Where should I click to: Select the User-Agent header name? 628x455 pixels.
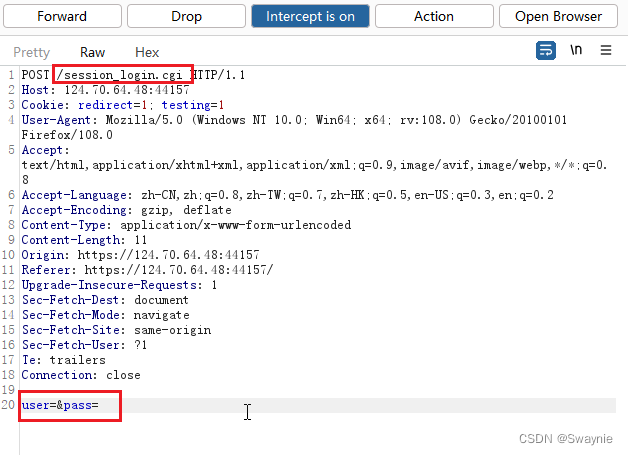point(56,120)
